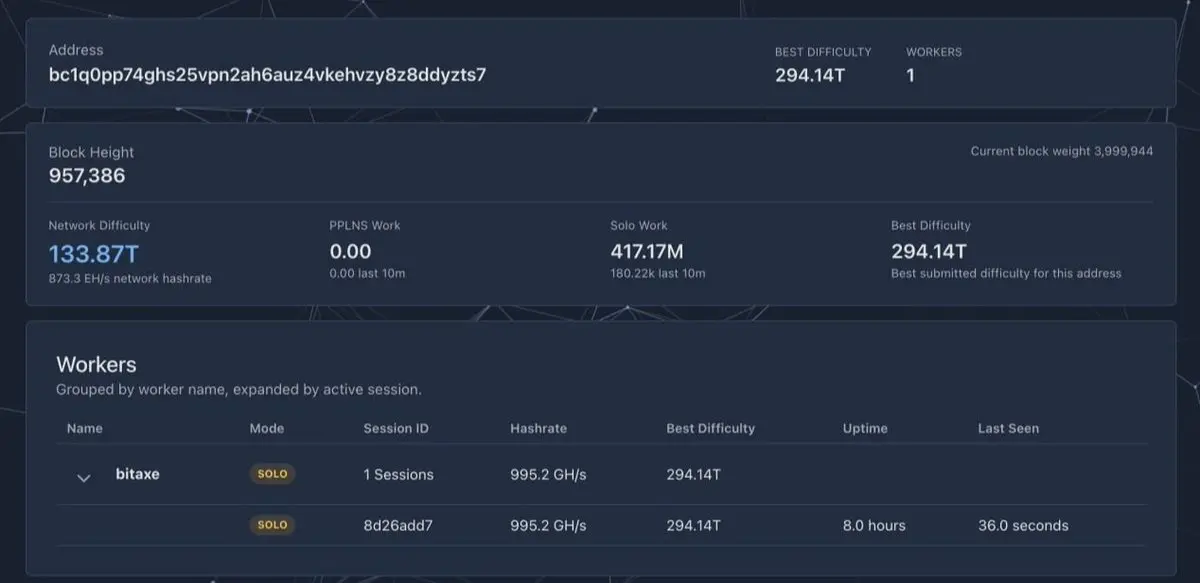The height and width of the screenshot is (583, 1200).
Task: Click the Block Height label
Action: pyautogui.click(x=91, y=152)
